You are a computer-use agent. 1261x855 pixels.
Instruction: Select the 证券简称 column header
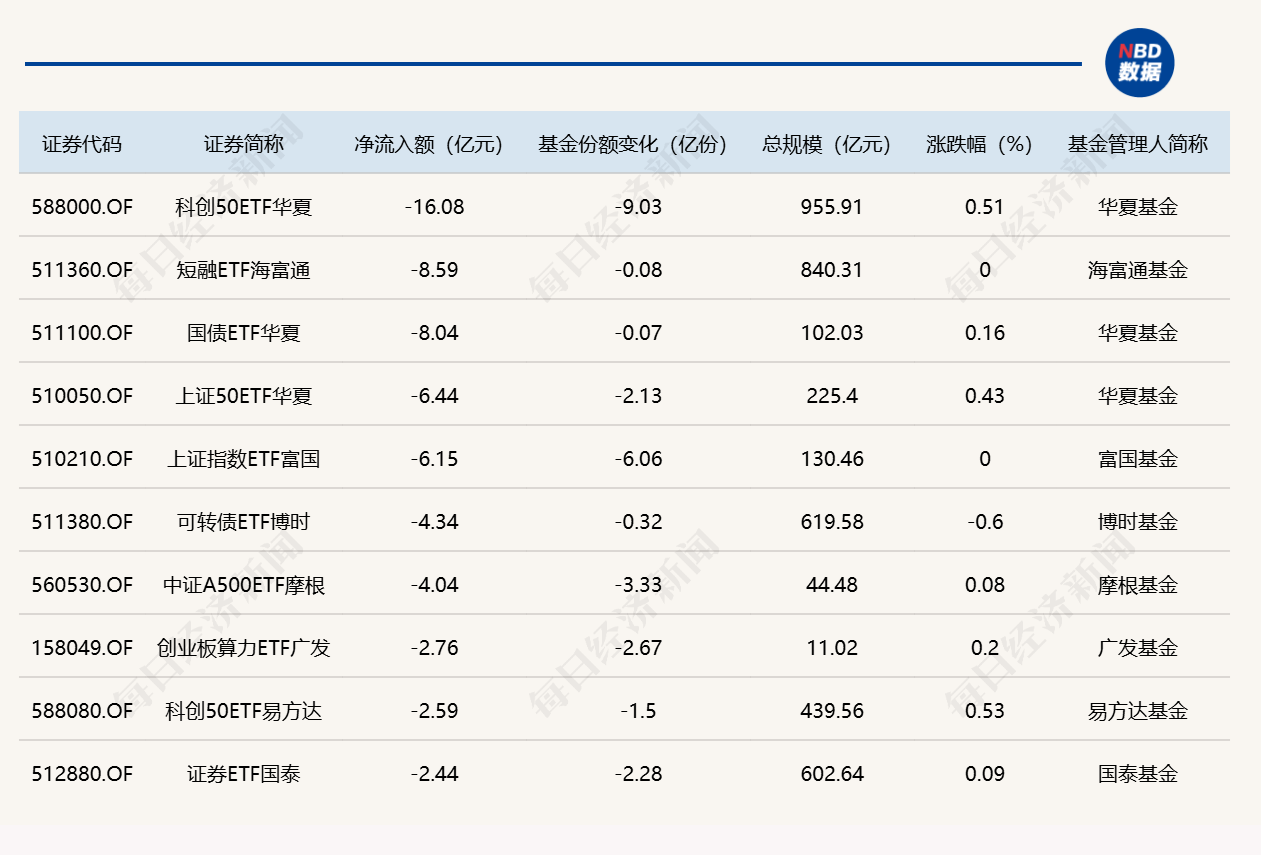point(243,144)
